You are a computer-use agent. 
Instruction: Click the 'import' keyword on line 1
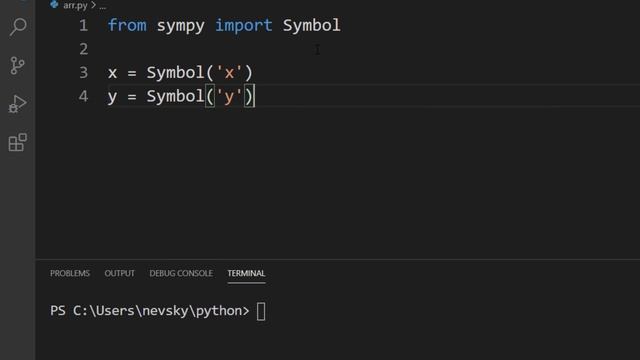tap(243, 26)
